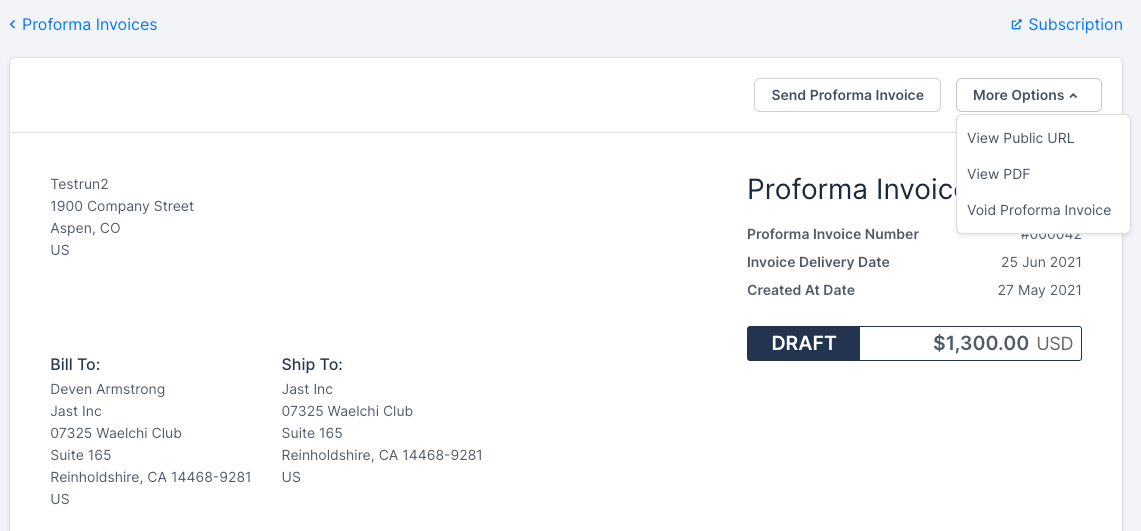Screen dimensions: 1141x531
Task: Click the 27 May 2021 created date
Action: [x=1039, y=290]
